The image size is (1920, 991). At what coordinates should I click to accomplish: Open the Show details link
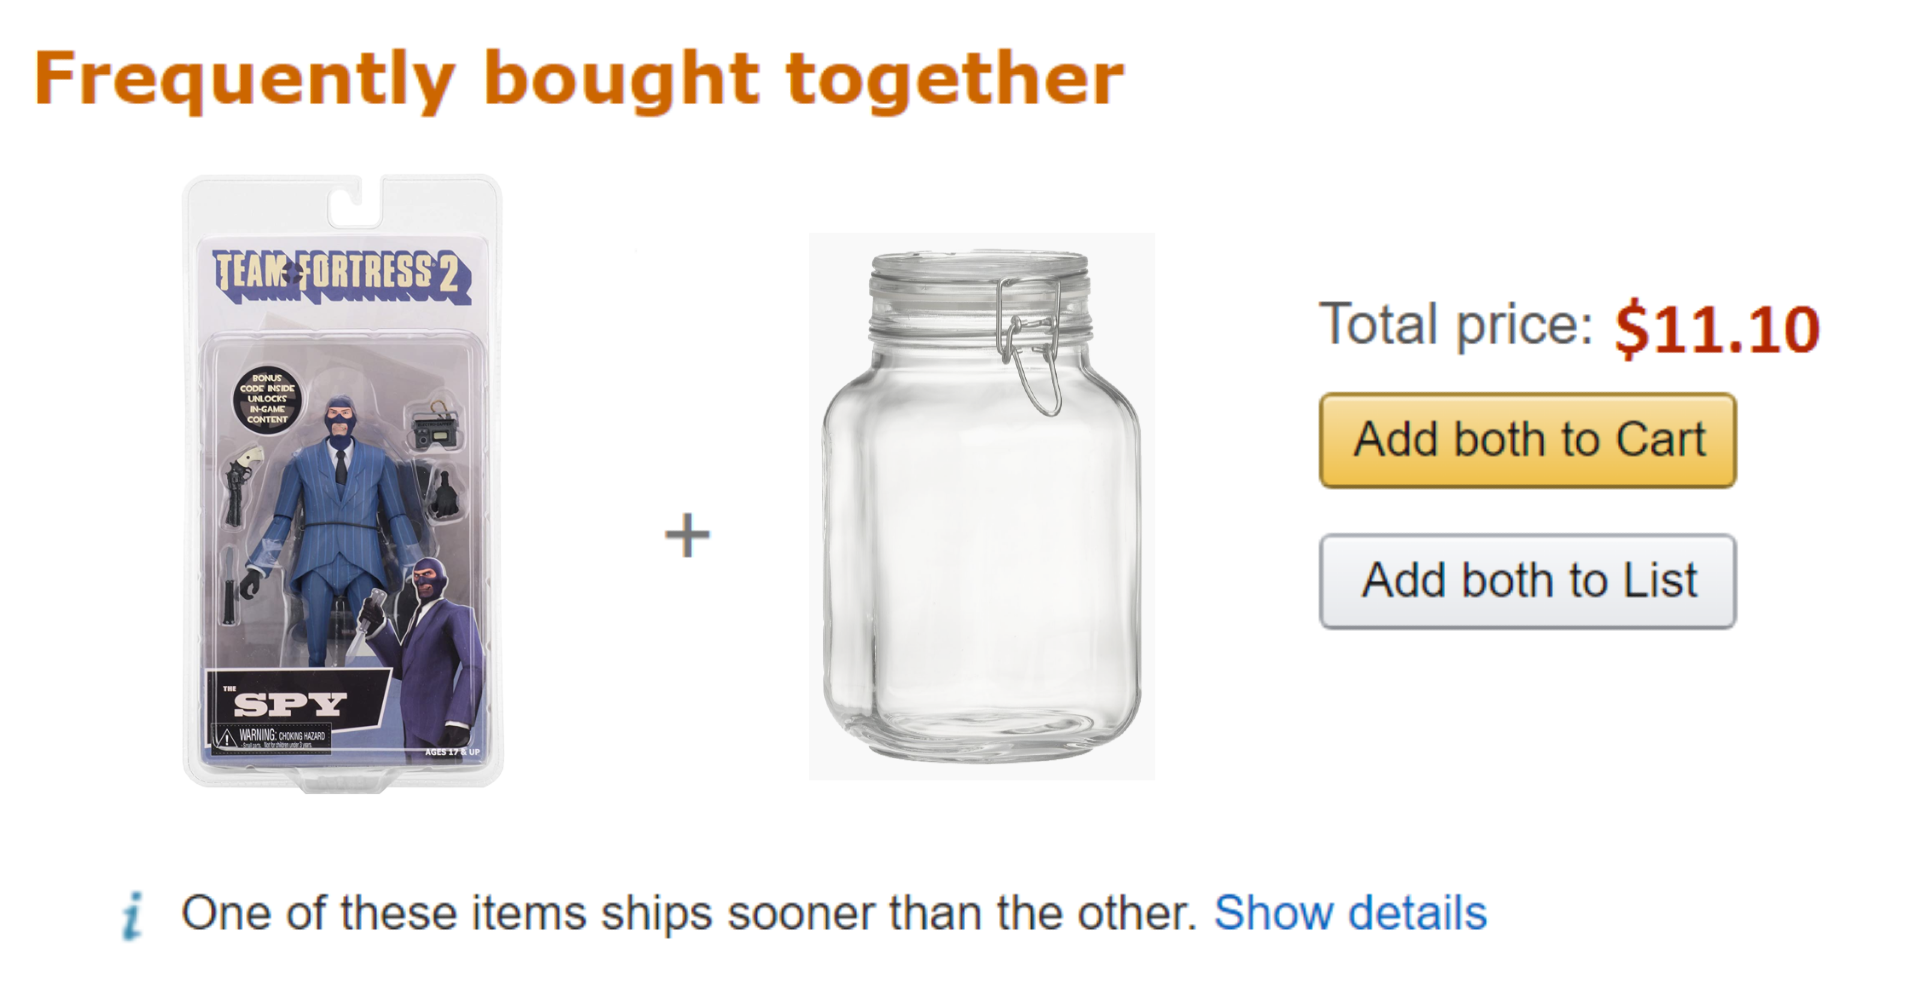coord(1350,913)
